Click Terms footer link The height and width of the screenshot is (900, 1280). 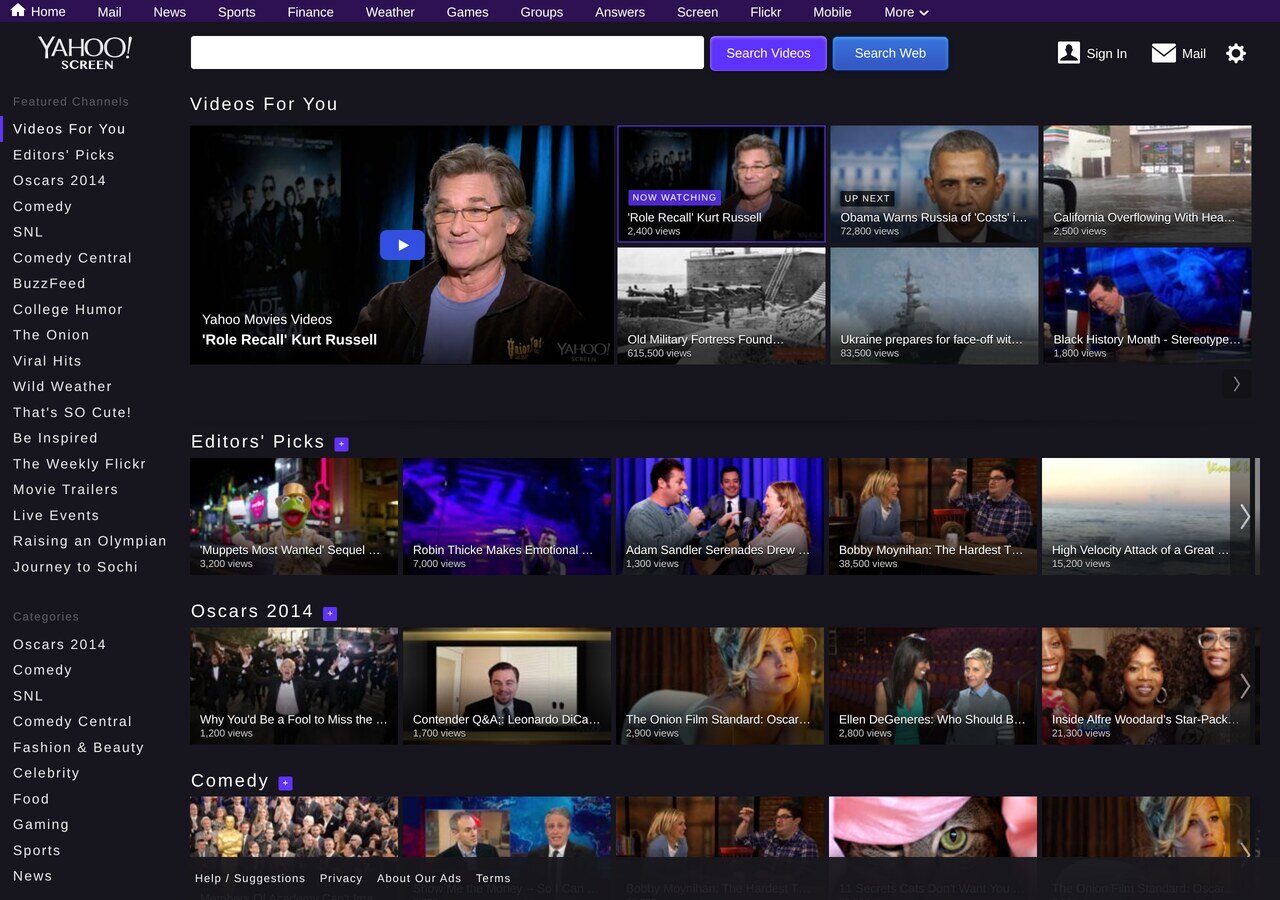click(493, 878)
